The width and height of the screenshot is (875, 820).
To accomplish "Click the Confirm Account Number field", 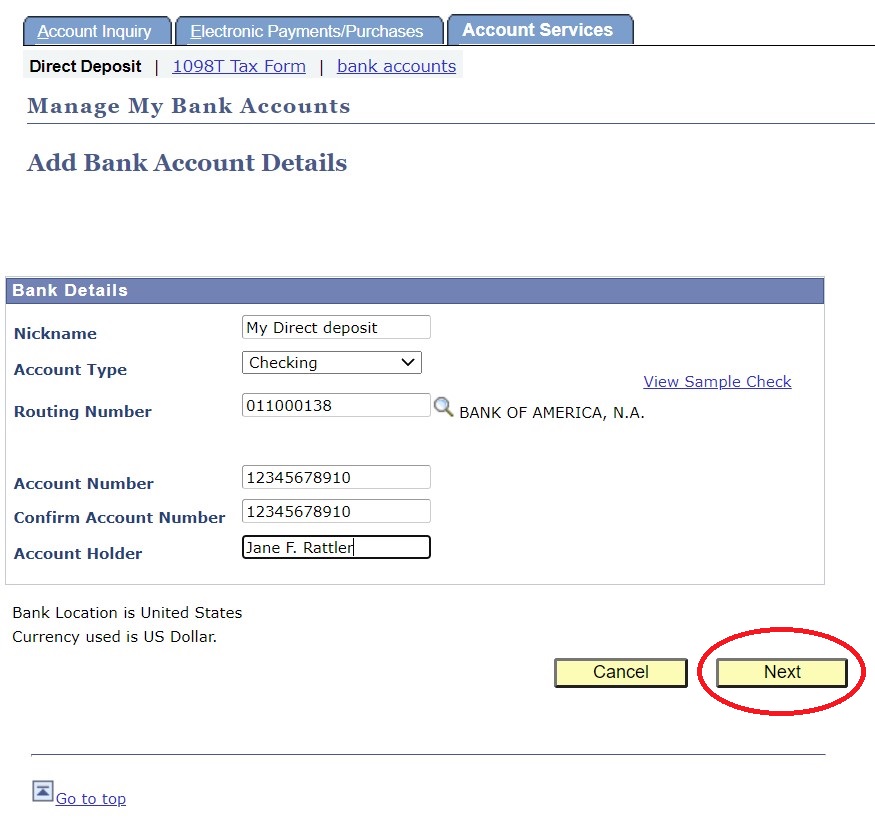I will pyautogui.click(x=336, y=511).
